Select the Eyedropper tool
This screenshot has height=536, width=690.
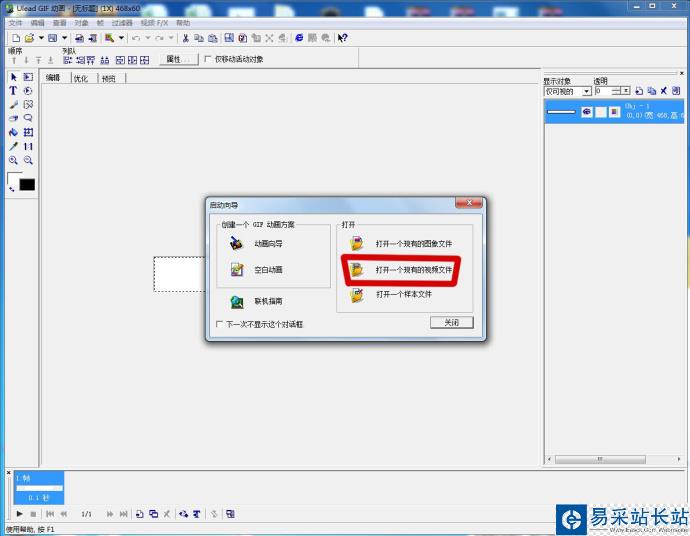pyautogui.click(x=14, y=146)
